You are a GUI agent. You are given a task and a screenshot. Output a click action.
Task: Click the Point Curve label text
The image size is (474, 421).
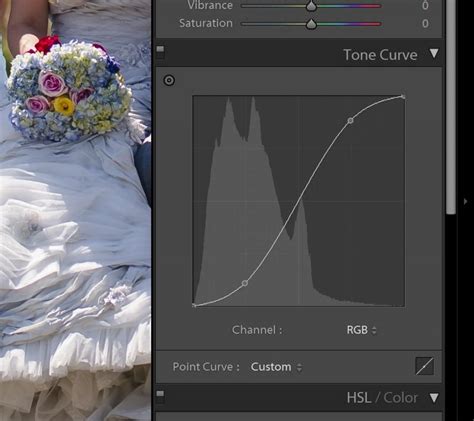pos(206,367)
